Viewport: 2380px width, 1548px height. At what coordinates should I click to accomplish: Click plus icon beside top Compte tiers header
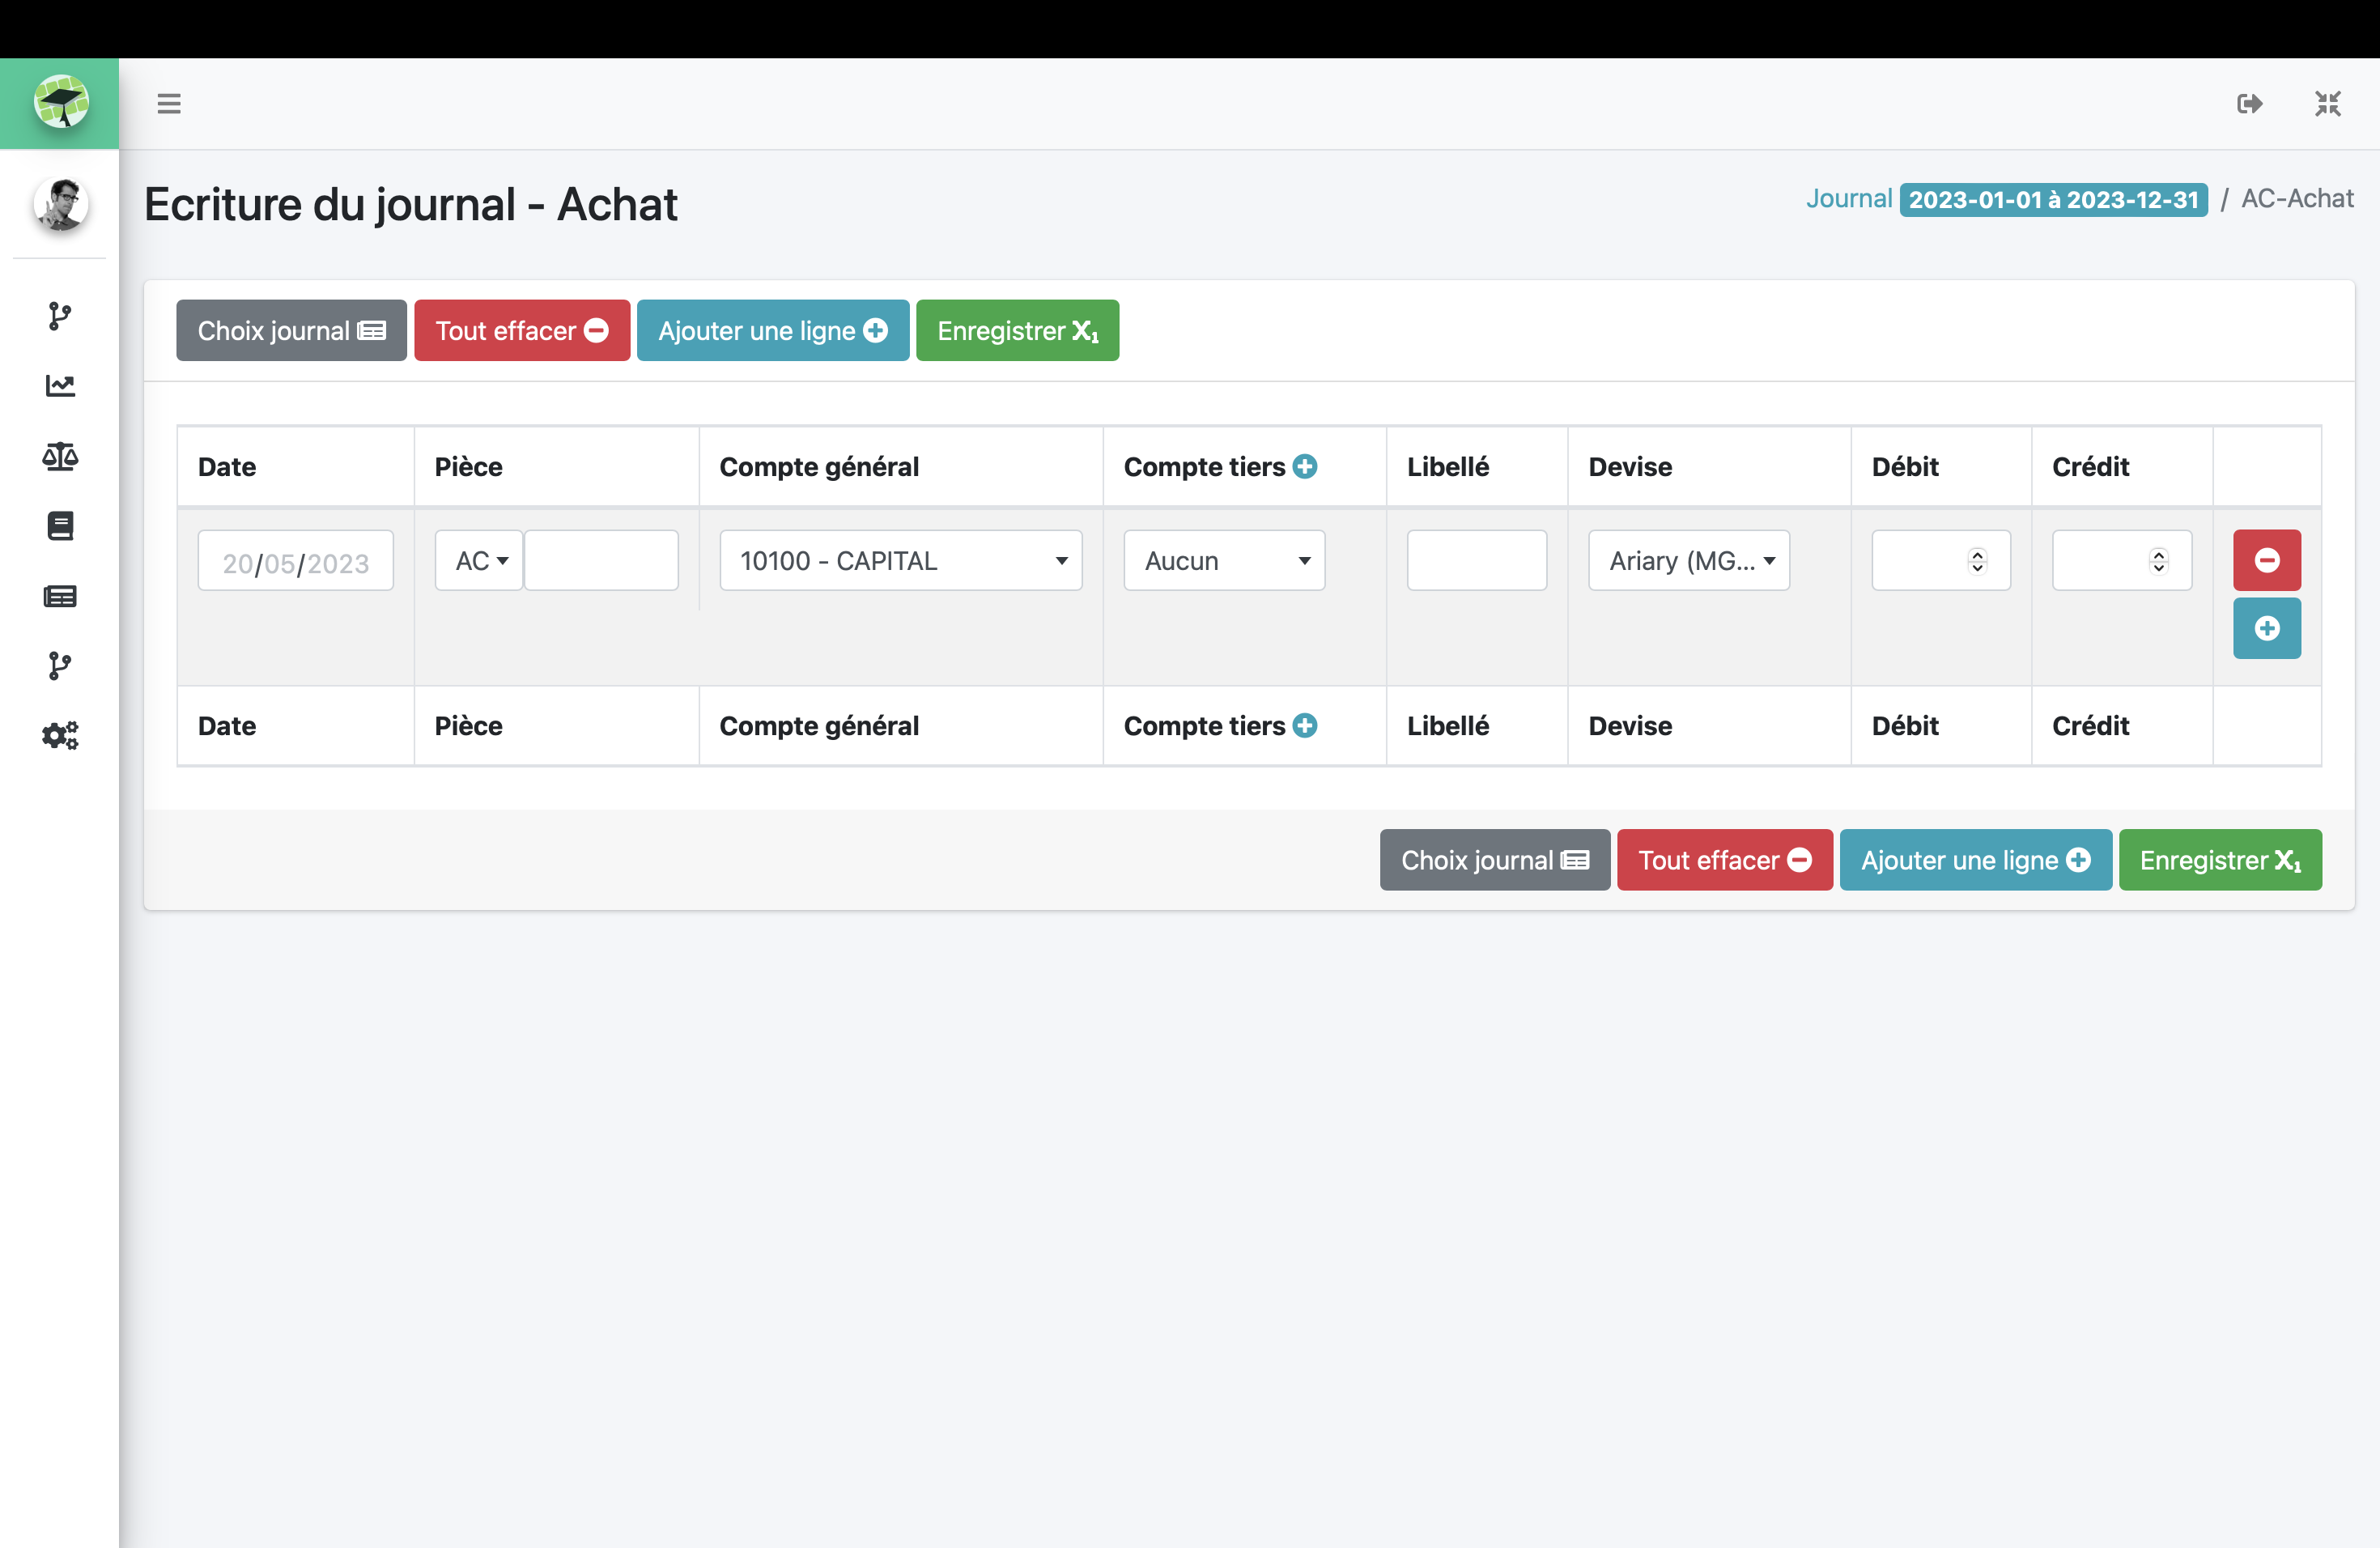tap(1305, 466)
